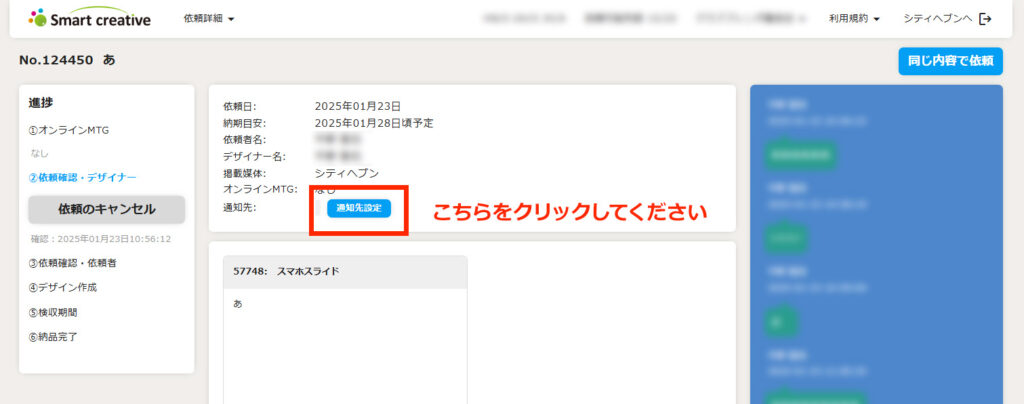Viewport: 1024px width, 404px height.
Task: Click the date 2025年01月23日 value
Action: coord(357,106)
